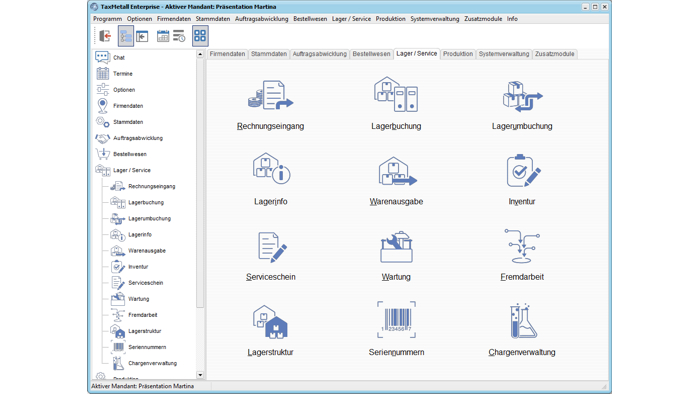Open Chargenverwaltung flask icon
Viewport: 700px width, 394px height.
[522, 321]
